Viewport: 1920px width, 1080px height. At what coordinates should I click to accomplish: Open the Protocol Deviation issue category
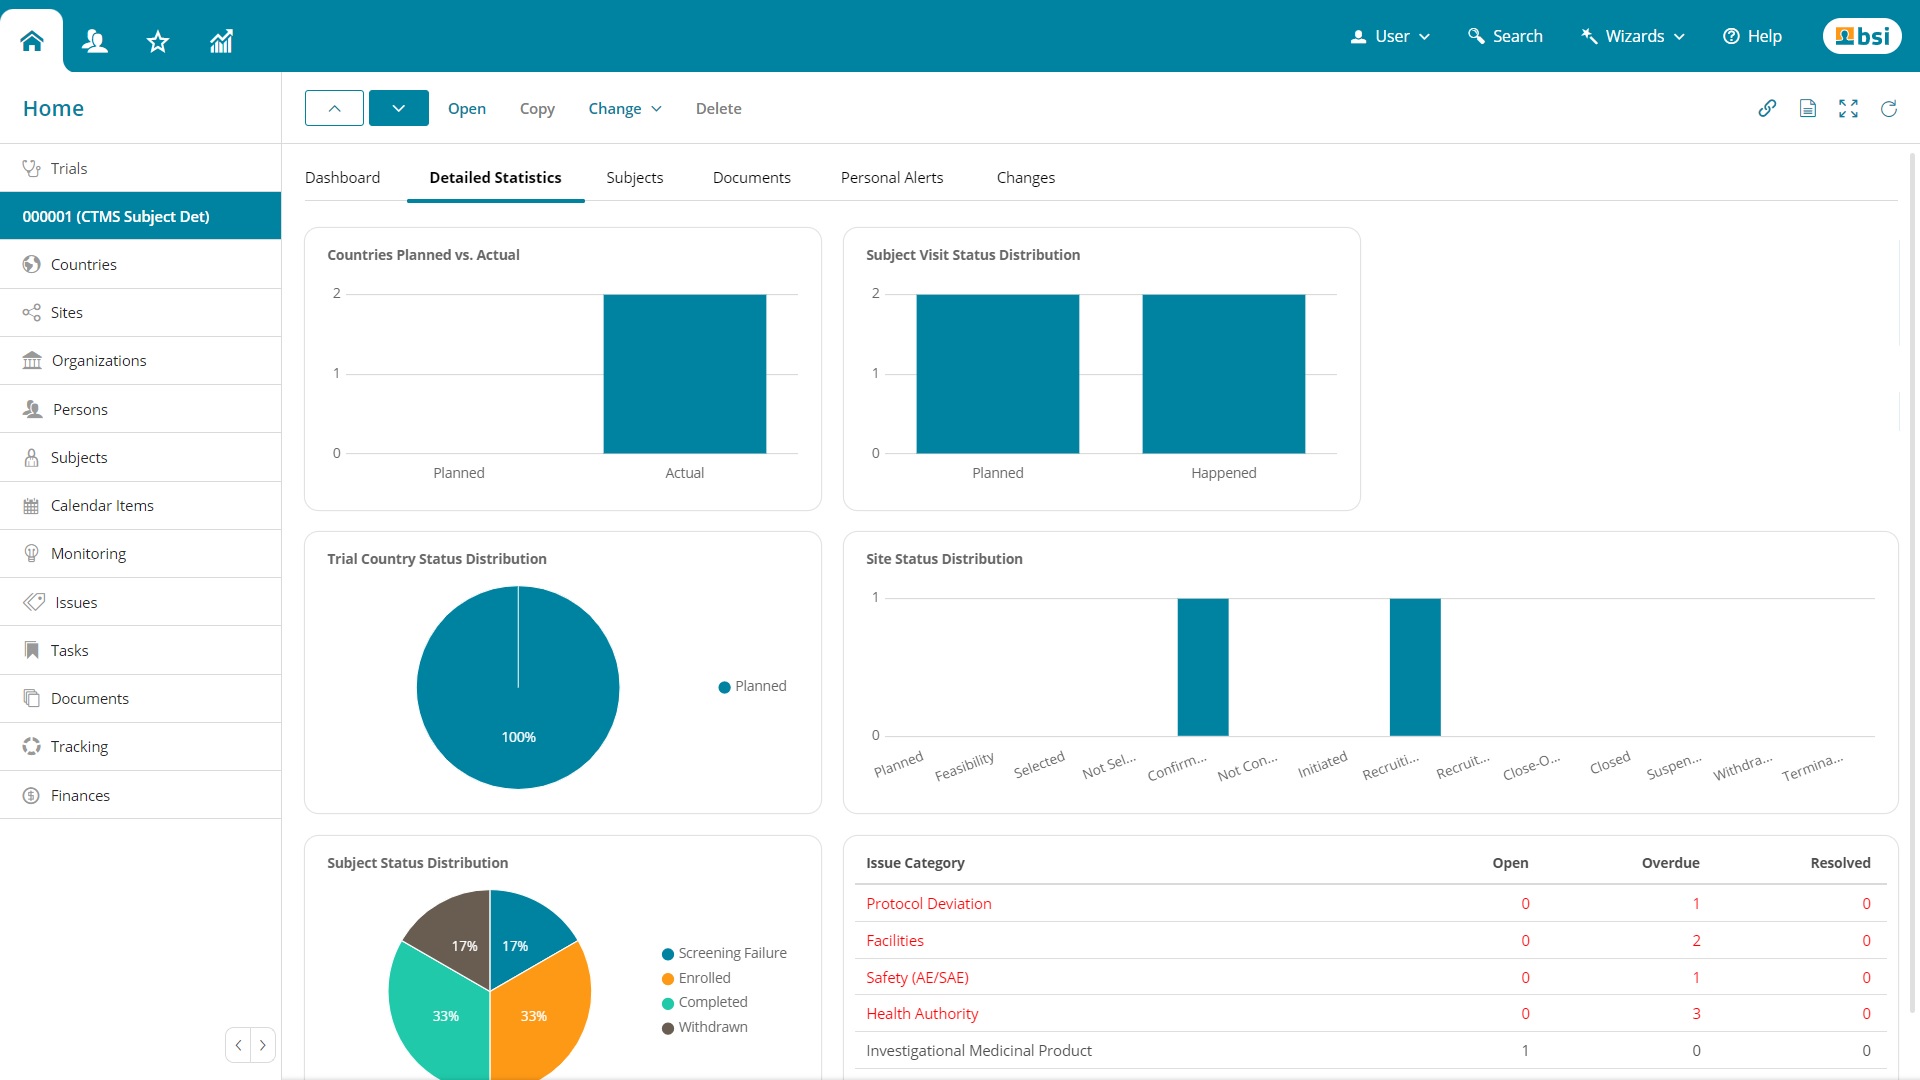pos(928,903)
